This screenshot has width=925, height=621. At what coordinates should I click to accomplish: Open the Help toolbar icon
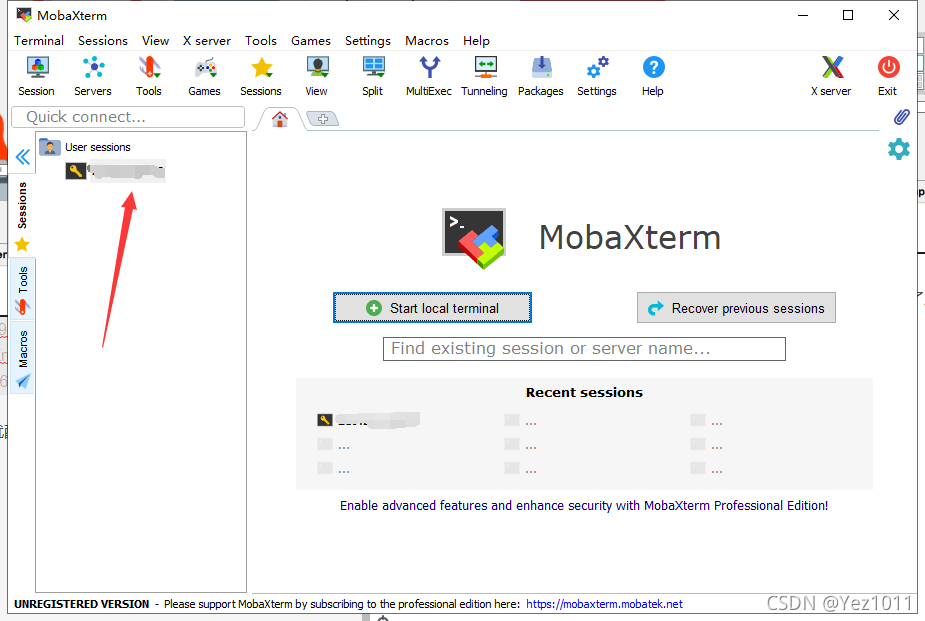(x=653, y=77)
